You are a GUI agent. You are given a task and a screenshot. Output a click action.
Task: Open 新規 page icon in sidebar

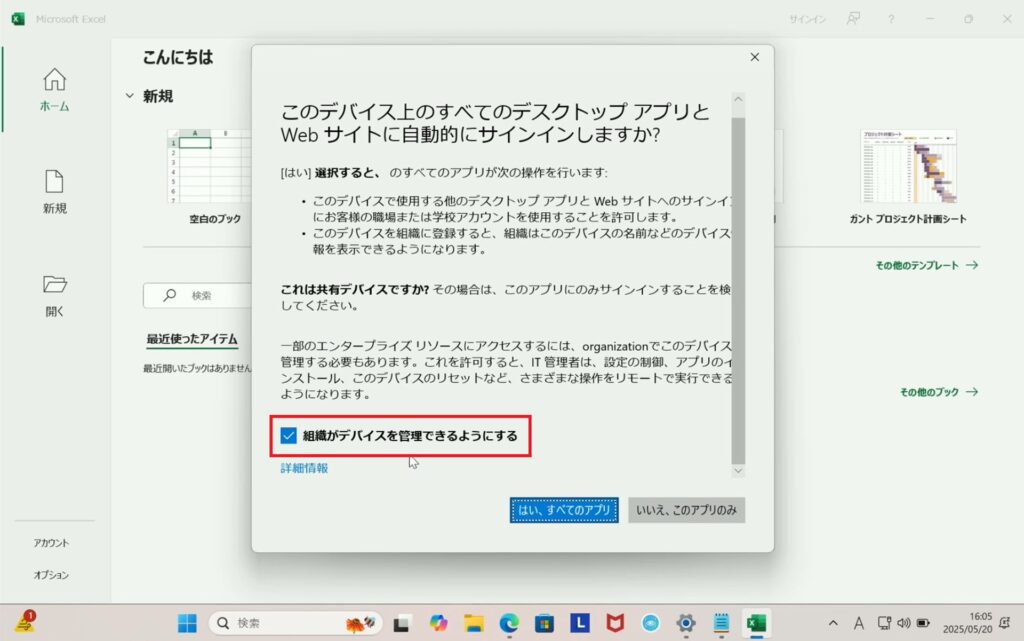pyautogui.click(x=54, y=191)
